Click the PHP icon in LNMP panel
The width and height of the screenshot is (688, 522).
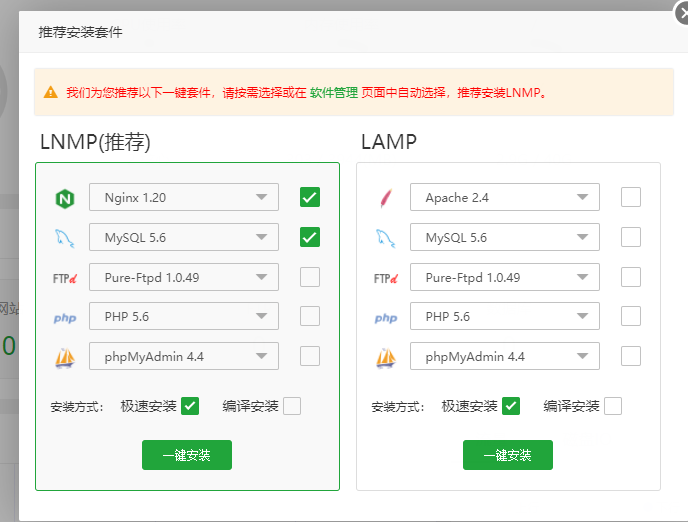[65, 318]
